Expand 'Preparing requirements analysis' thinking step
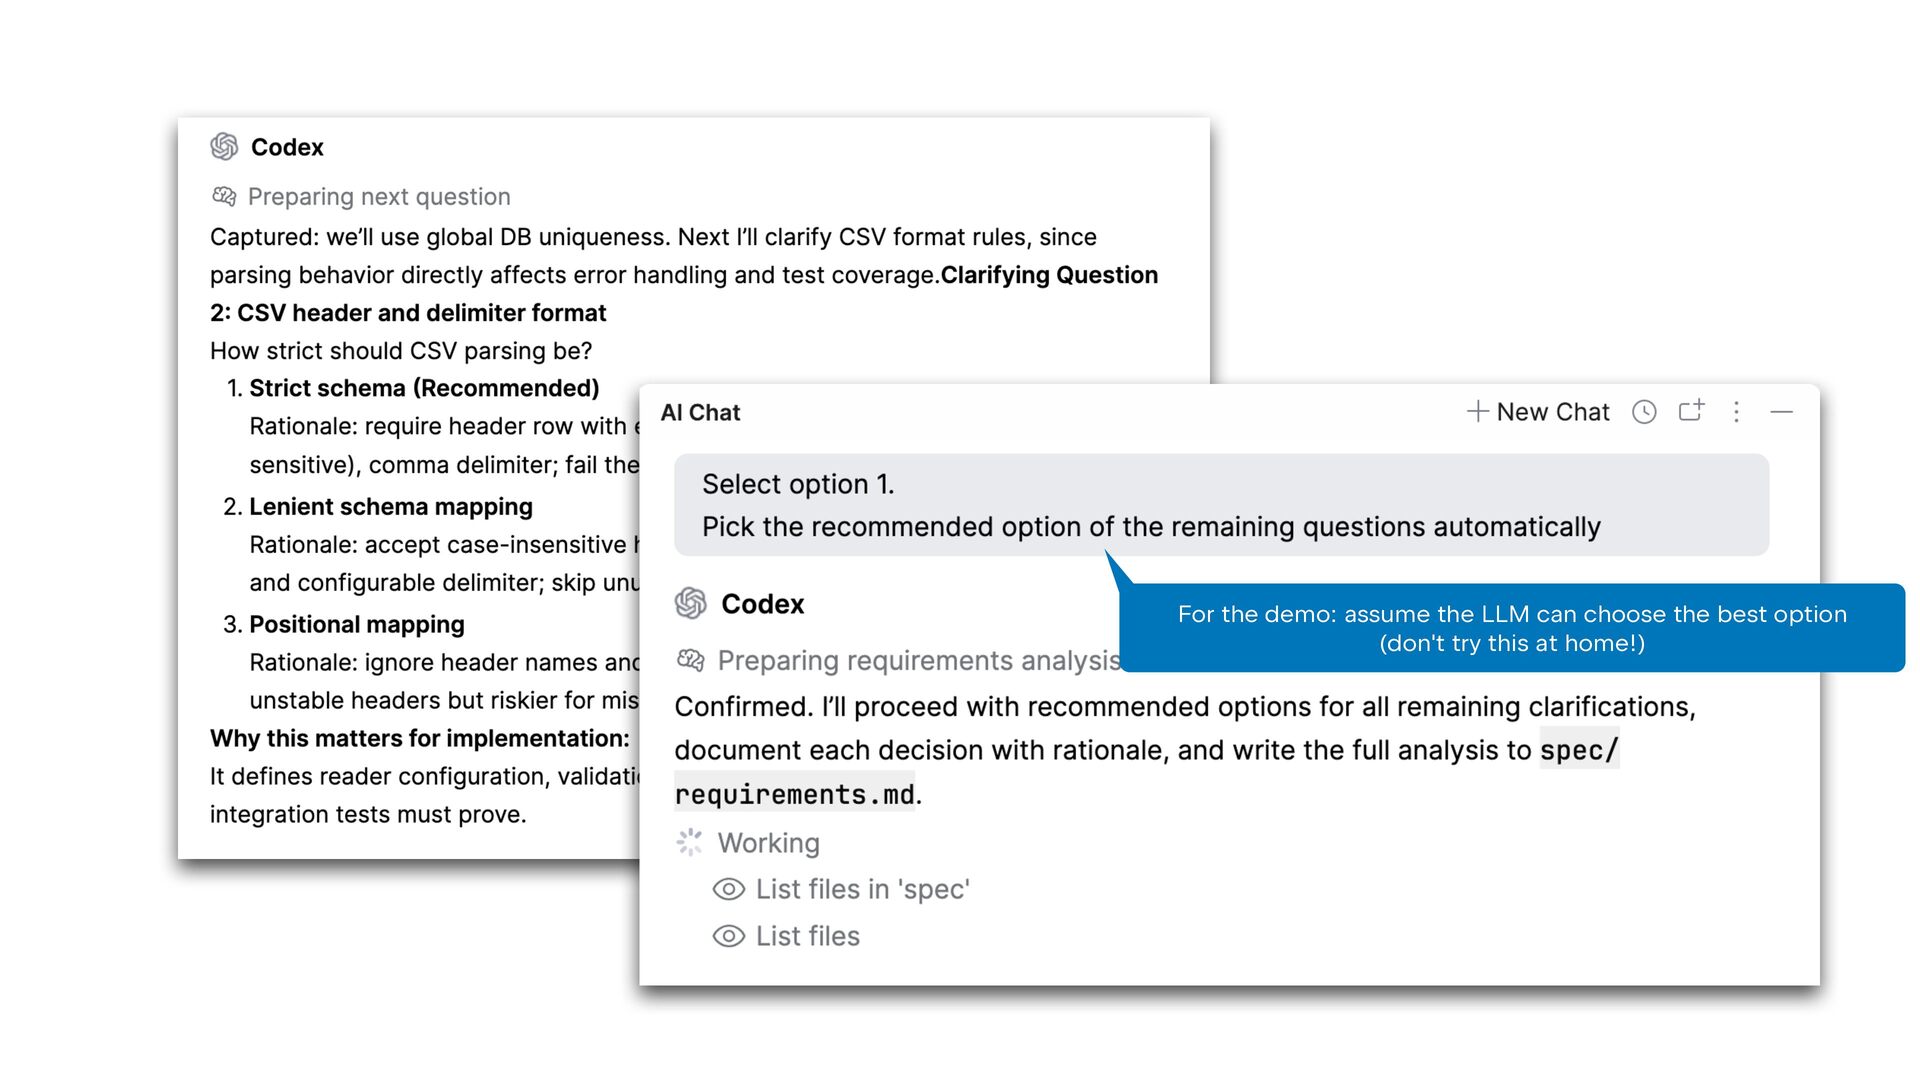 click(x=918, y=661)
